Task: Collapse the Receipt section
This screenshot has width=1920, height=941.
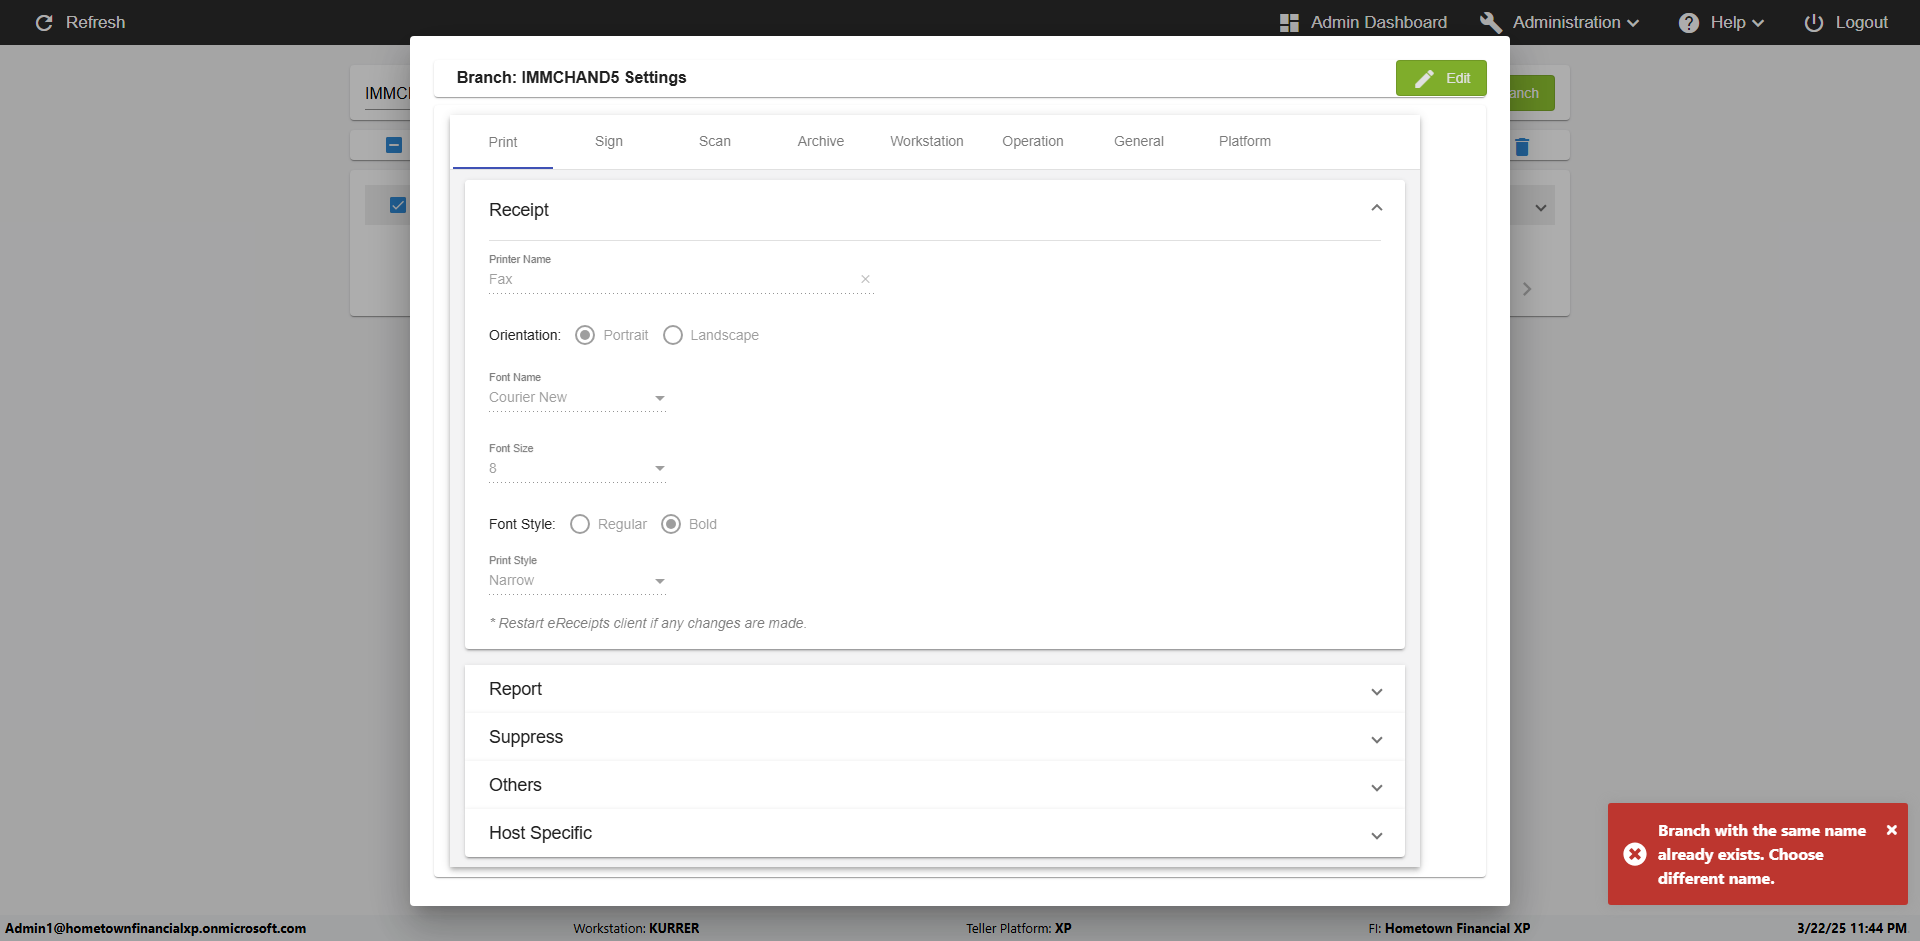Action: point(1377,208)
